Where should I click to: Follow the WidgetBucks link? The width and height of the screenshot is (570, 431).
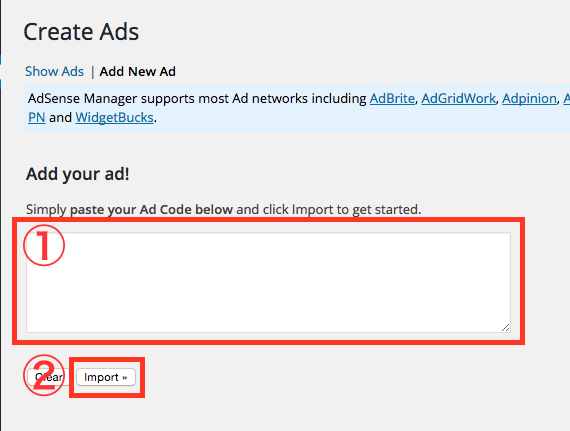click(x=115, y=118)
